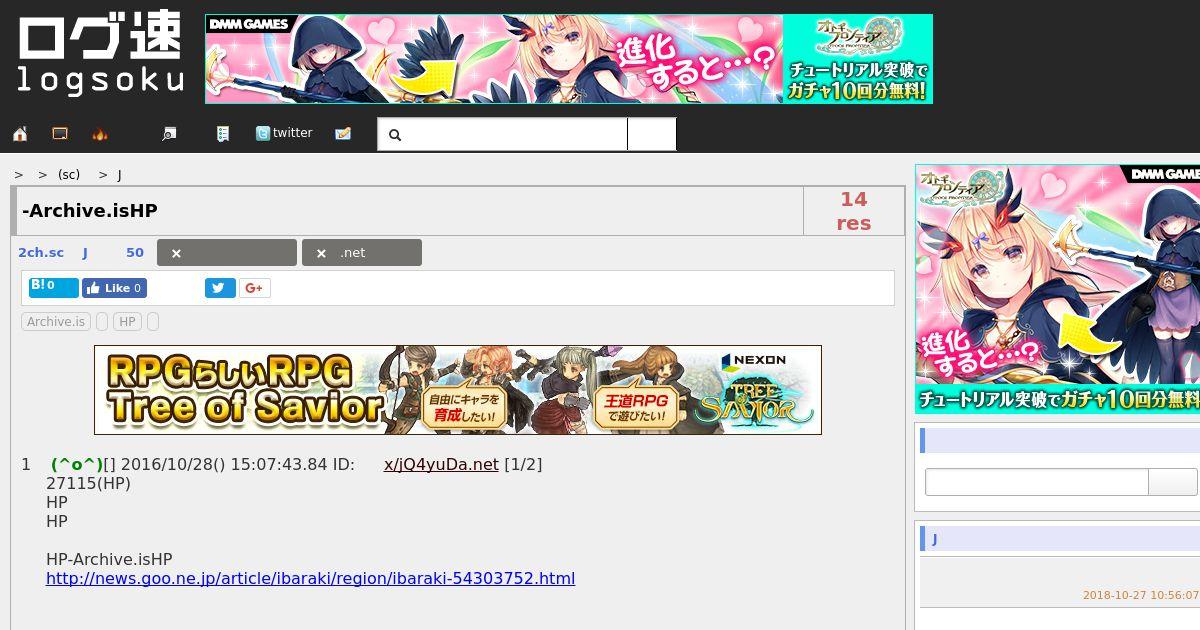Open poster ID x/jQ4yuDa.net link
This screenshot has width=1200, height=630.
[x=441, y=464]
